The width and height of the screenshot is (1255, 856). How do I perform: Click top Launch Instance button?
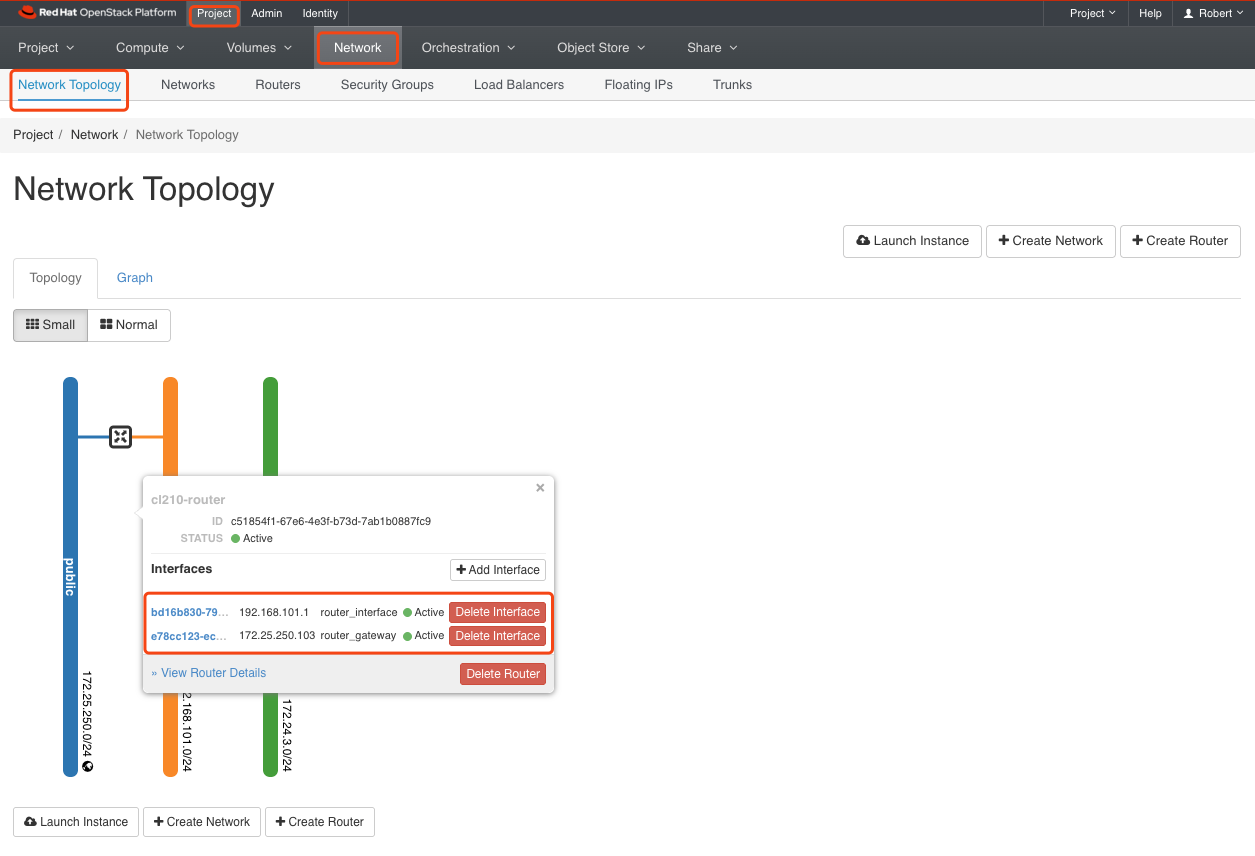click(x=912, y=241)
